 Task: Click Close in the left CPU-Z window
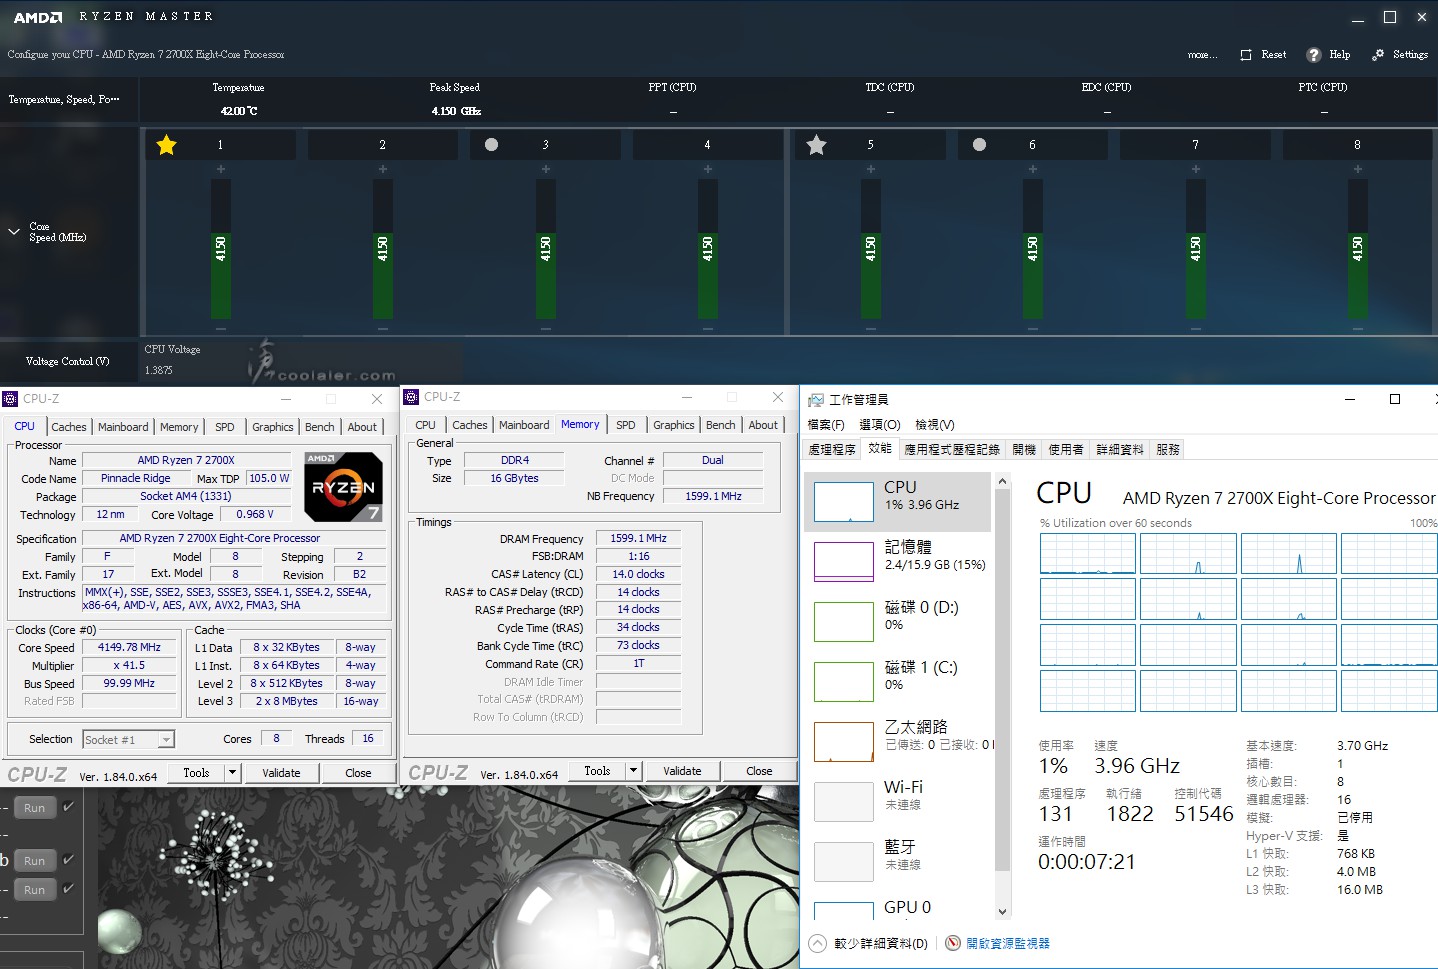pos(358,773)
